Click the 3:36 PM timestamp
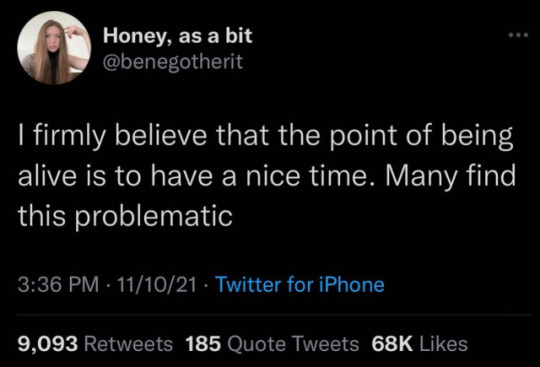Screen dimensions: 540x367 pos(58,285)
